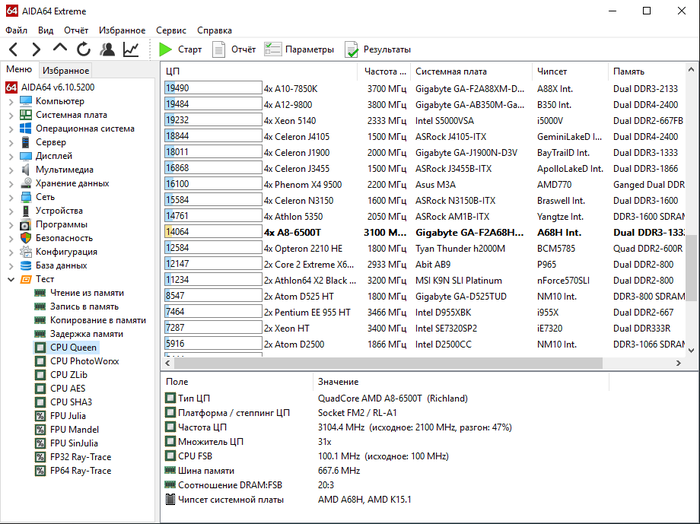
Task: Open the Справка menu
Action: 214,30
